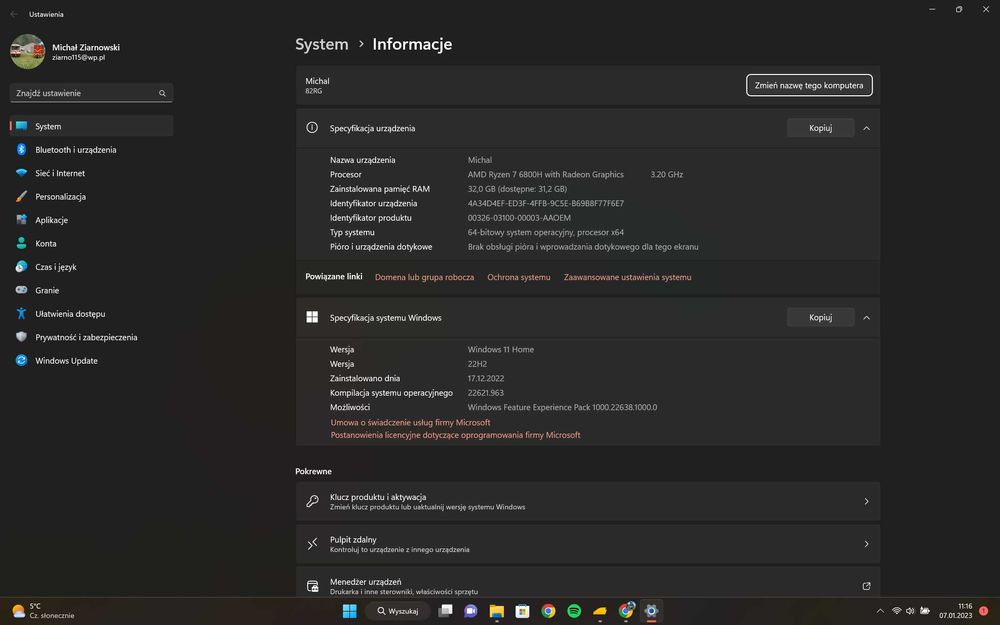The width and height of the screenshot is (1000, 625).
Task: Click the chevron on Pulpit zdalny row
Action: (x=866, y=544)
